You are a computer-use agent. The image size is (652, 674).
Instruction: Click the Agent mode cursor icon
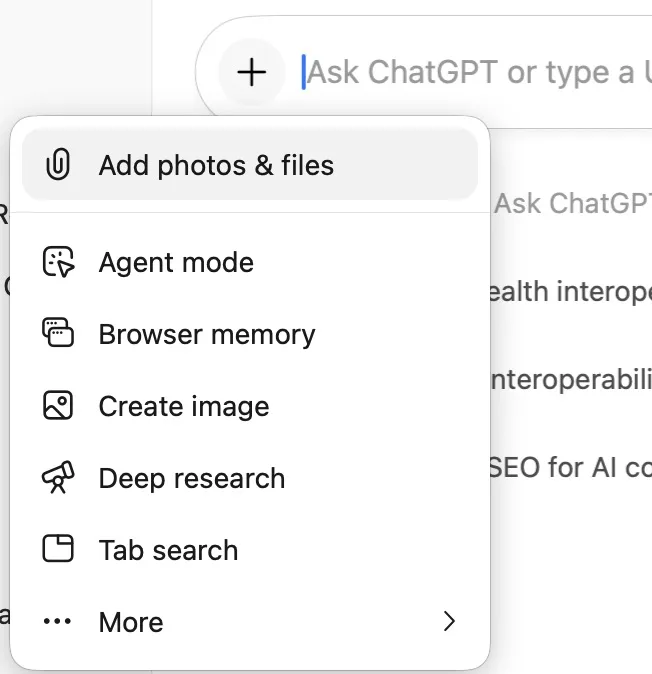click(x=58, y=262)
